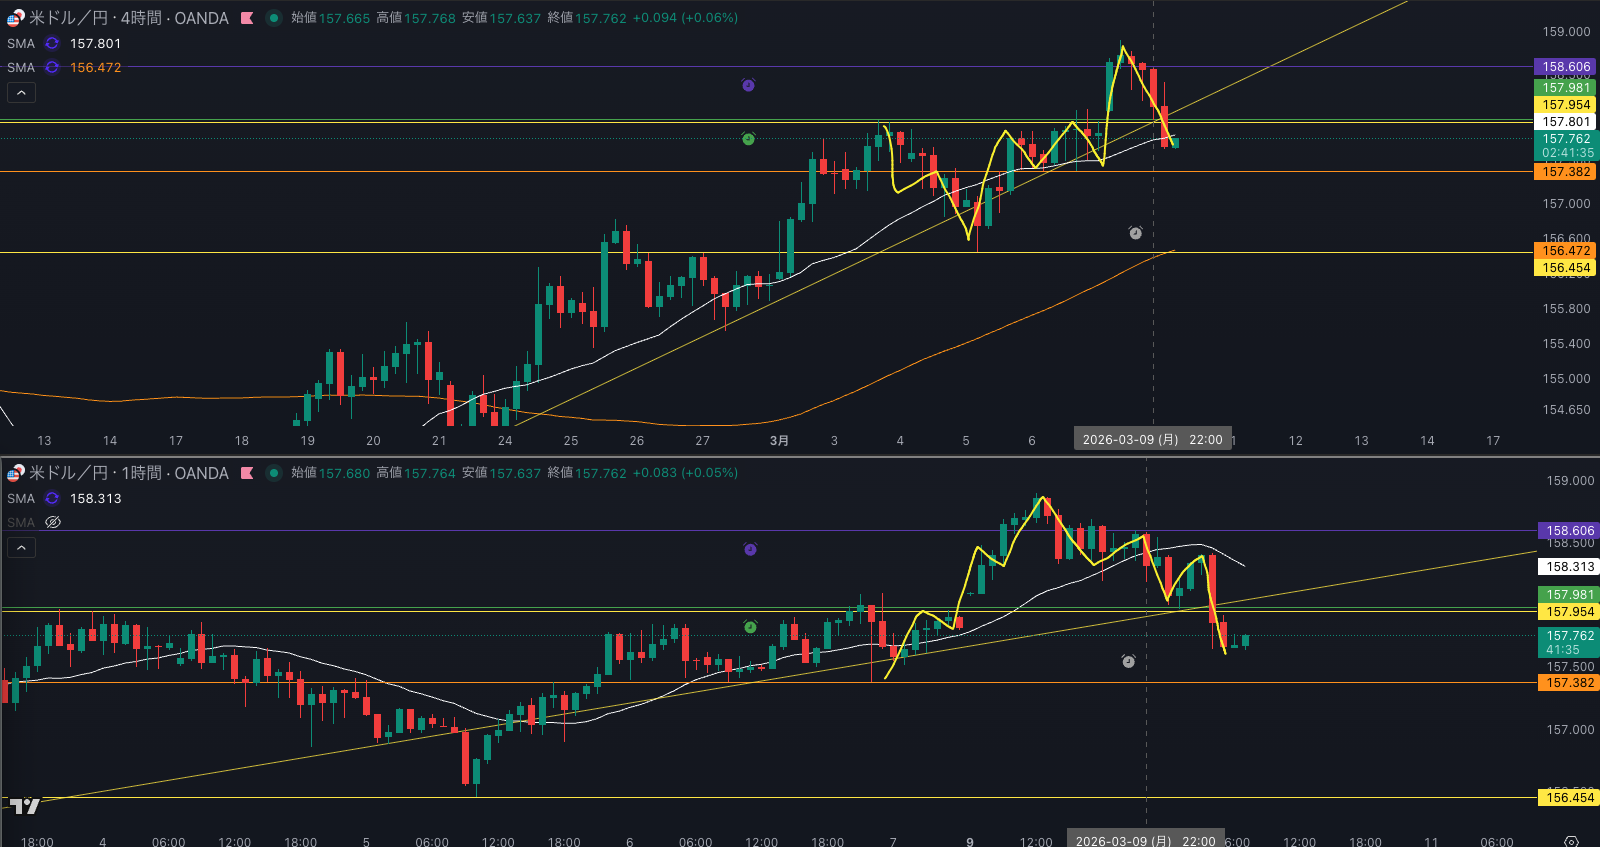Screen dimensions: 1600x847
Task: Select the orange 157.382 price label on 1-hour chart
Action: [x=1569, y=683]
